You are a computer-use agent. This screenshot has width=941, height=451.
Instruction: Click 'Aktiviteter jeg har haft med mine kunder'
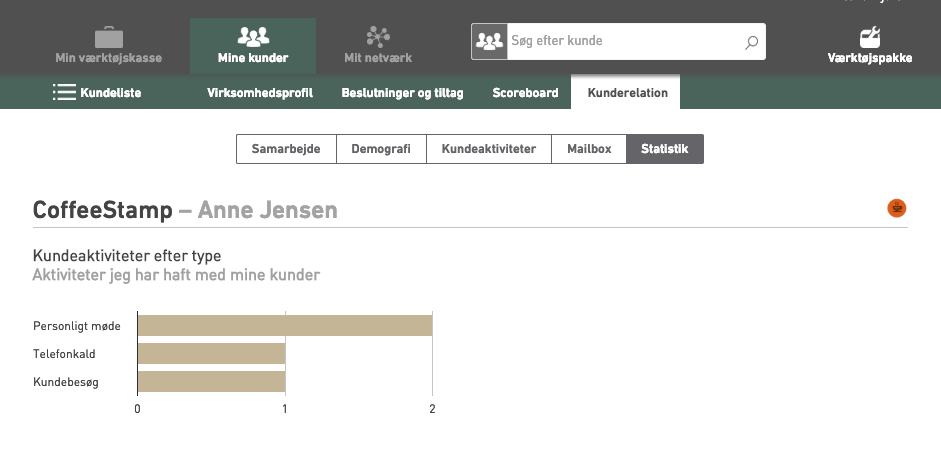[x=176, y=275]
